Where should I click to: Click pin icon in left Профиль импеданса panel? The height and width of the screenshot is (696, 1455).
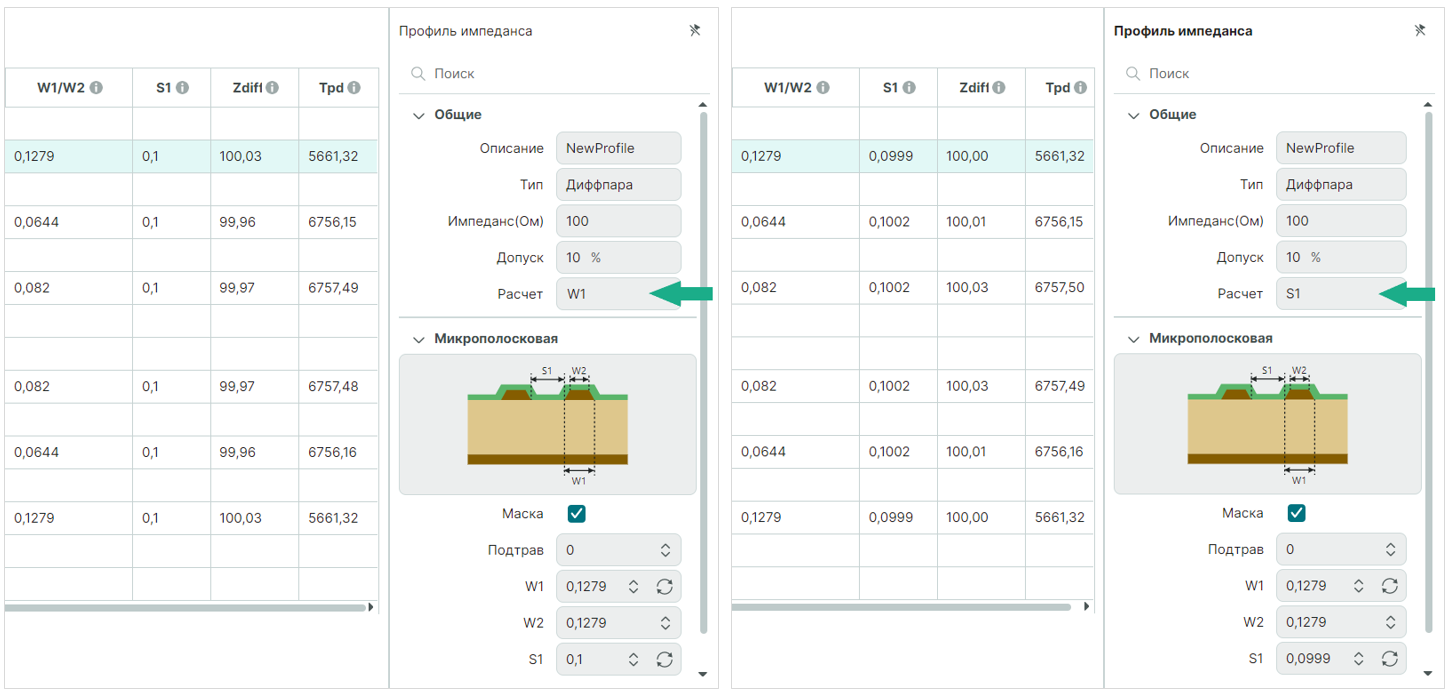click(x=695, y=31)
